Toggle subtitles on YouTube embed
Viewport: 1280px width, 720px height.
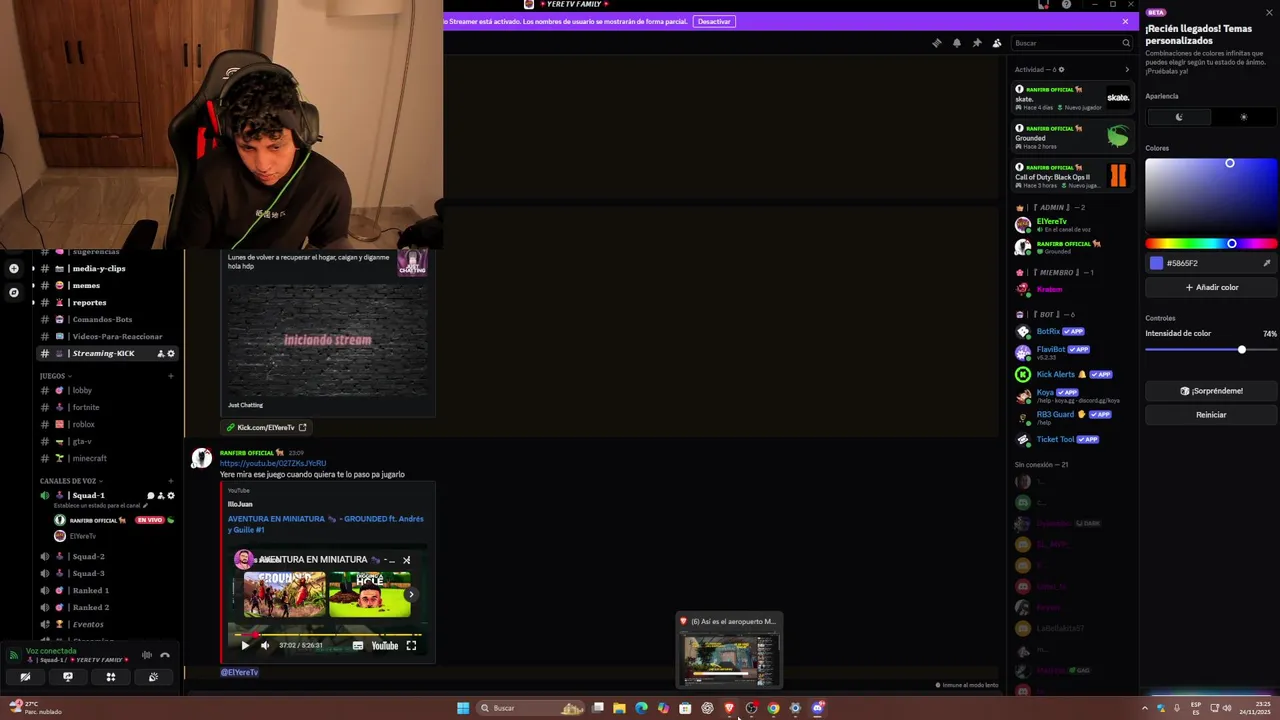point(358,646)
